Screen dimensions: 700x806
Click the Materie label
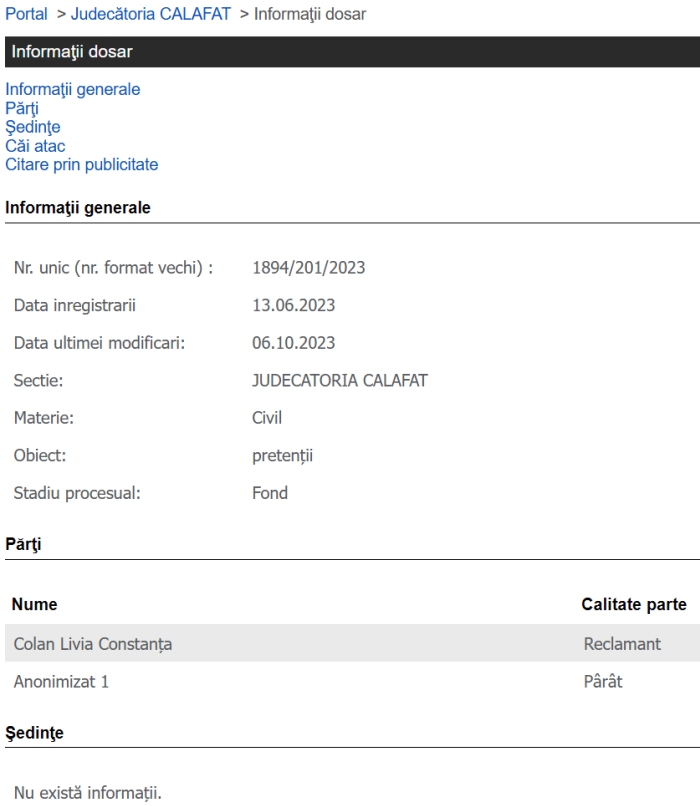[44, 418]
